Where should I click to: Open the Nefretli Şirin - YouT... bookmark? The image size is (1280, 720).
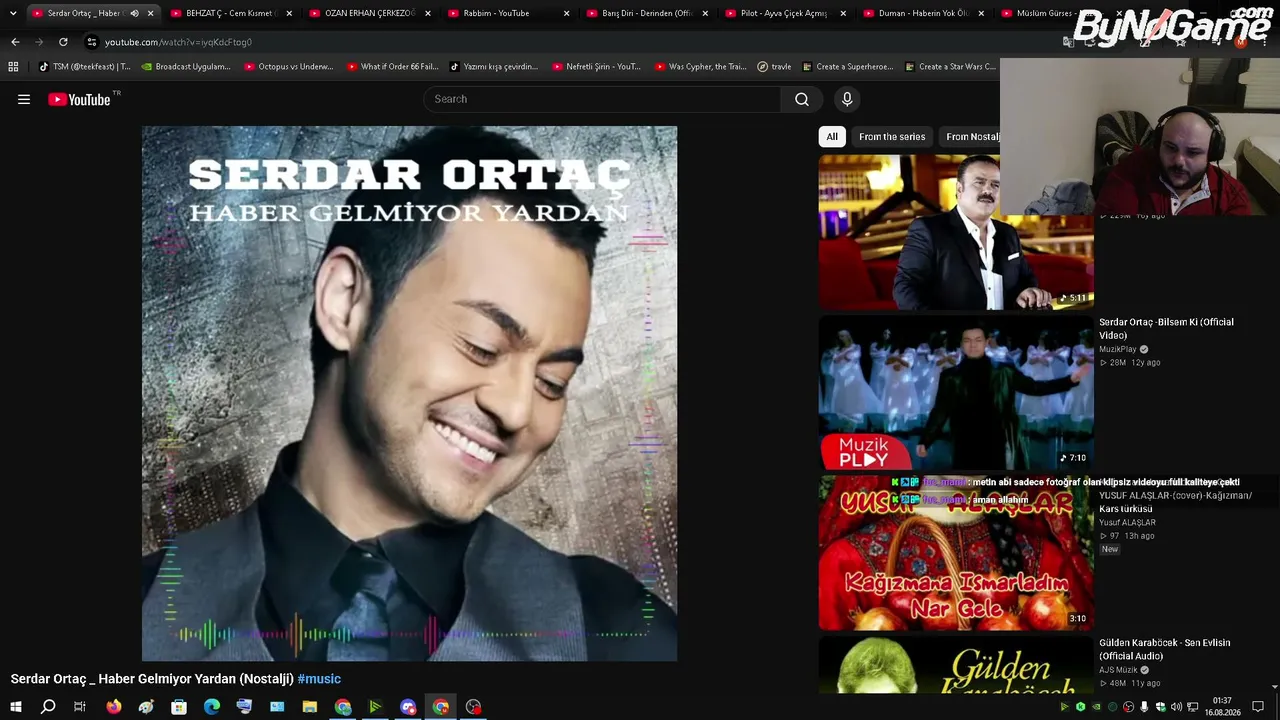point(596,67)
